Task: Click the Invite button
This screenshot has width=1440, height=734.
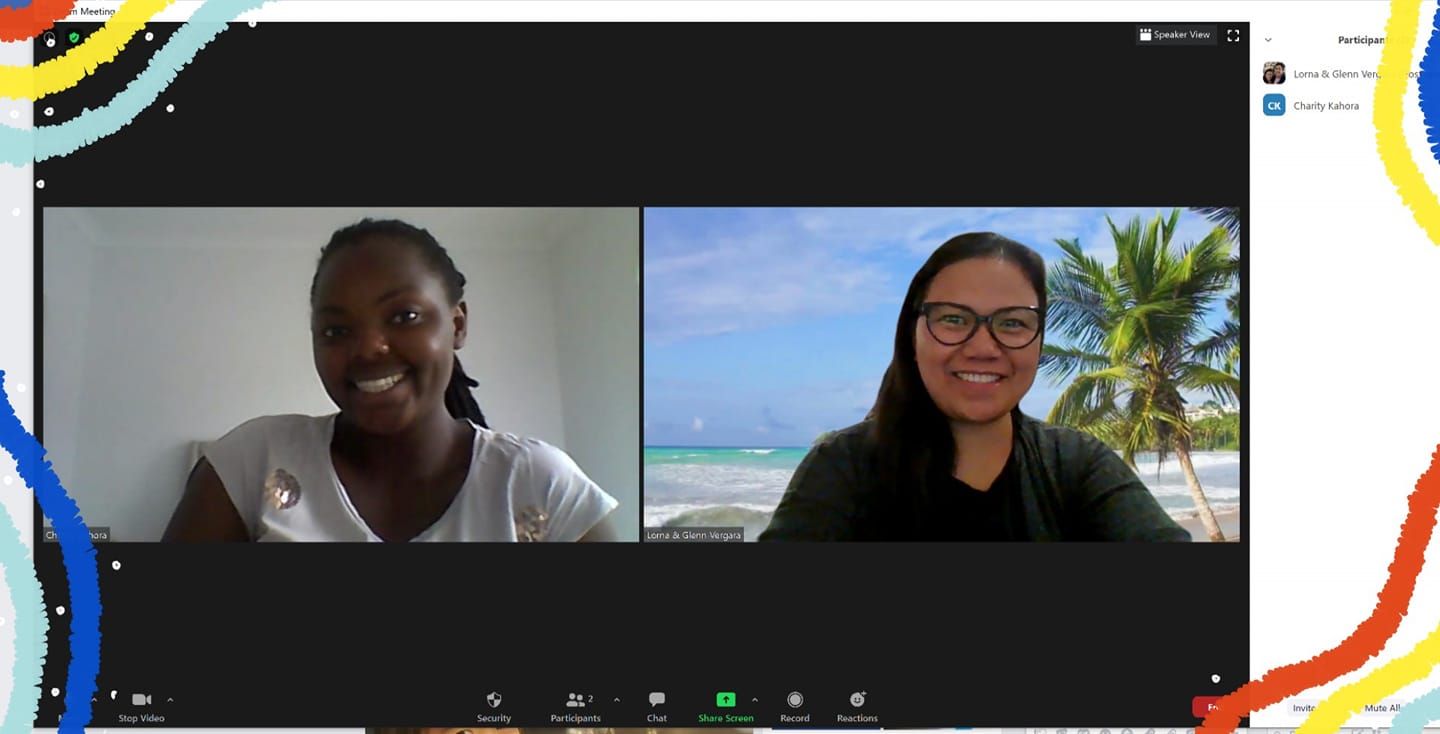Action: click(x=1303, y=708)
